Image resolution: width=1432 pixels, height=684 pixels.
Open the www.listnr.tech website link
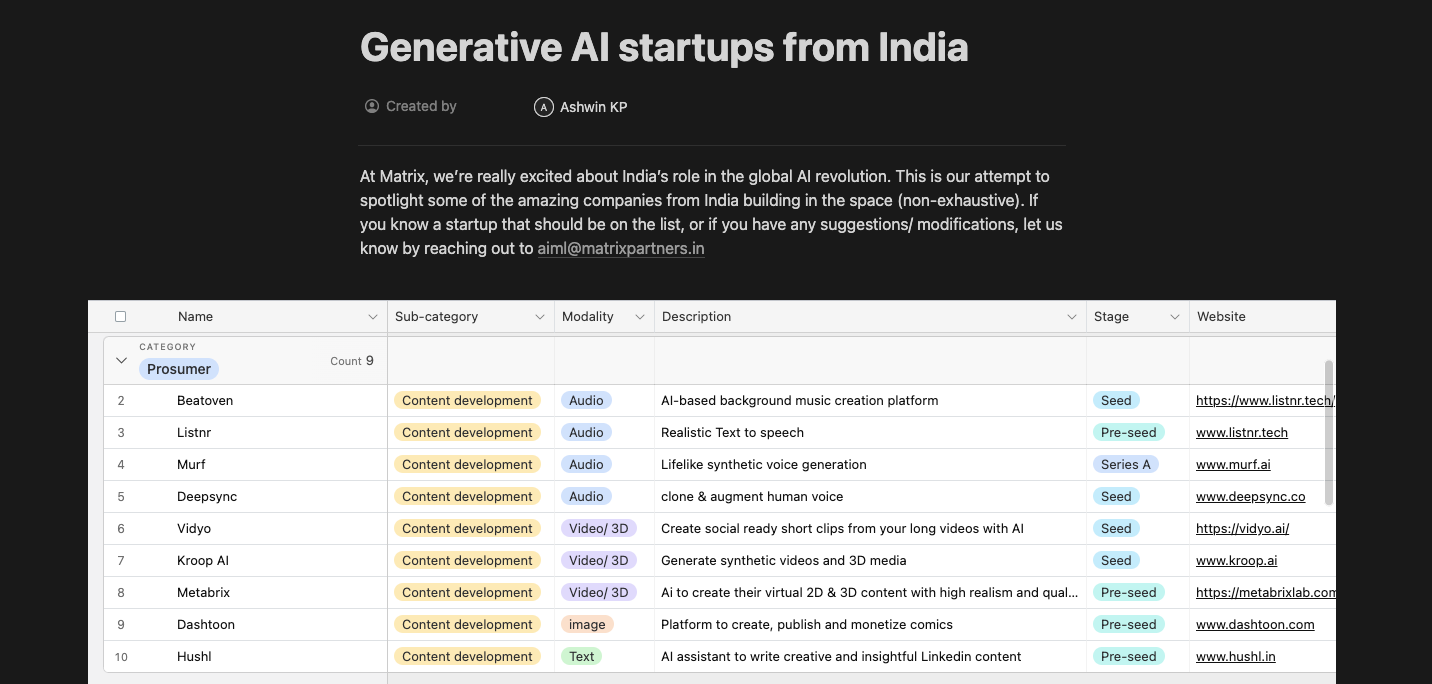click(x=1242, y=433)
